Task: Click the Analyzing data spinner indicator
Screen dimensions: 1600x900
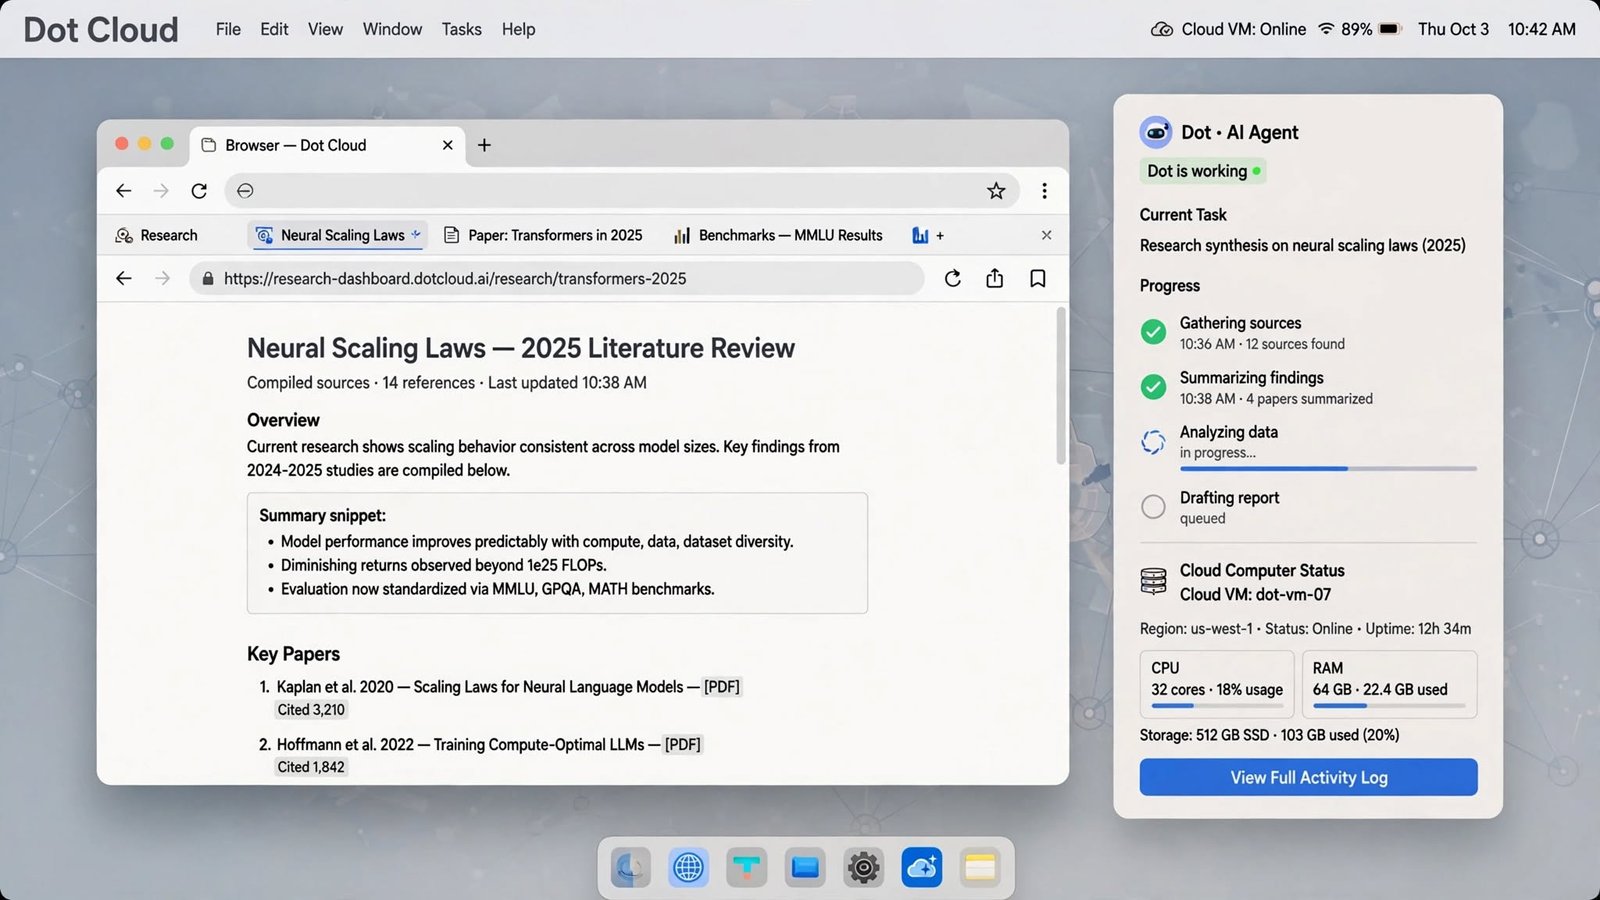Action: [x=1153, y=442]
